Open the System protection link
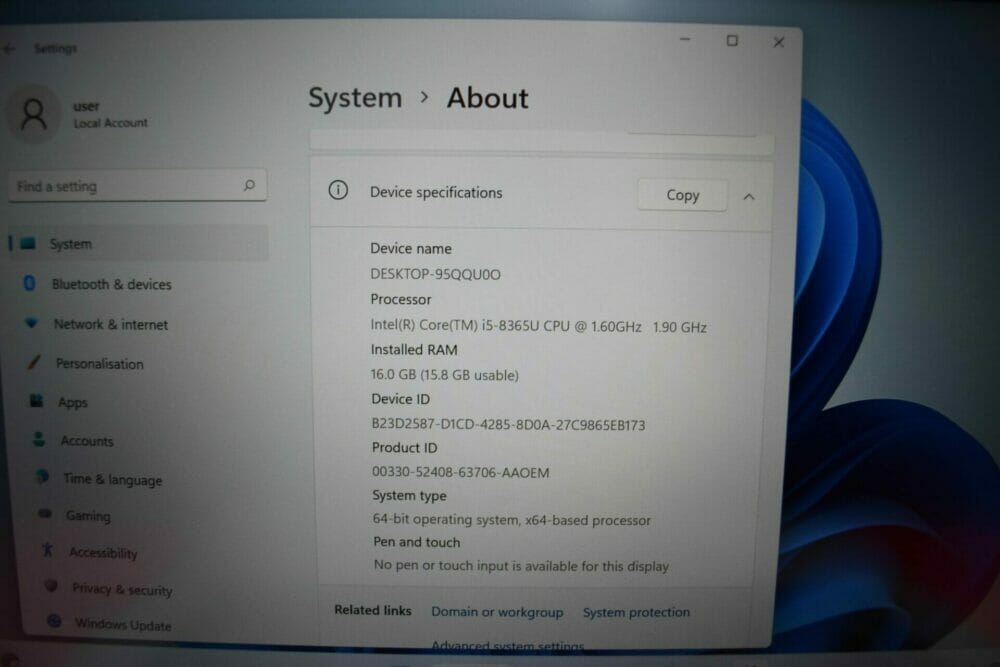The height and width of the screenshot is (667, 1000). tap(636, 612)
